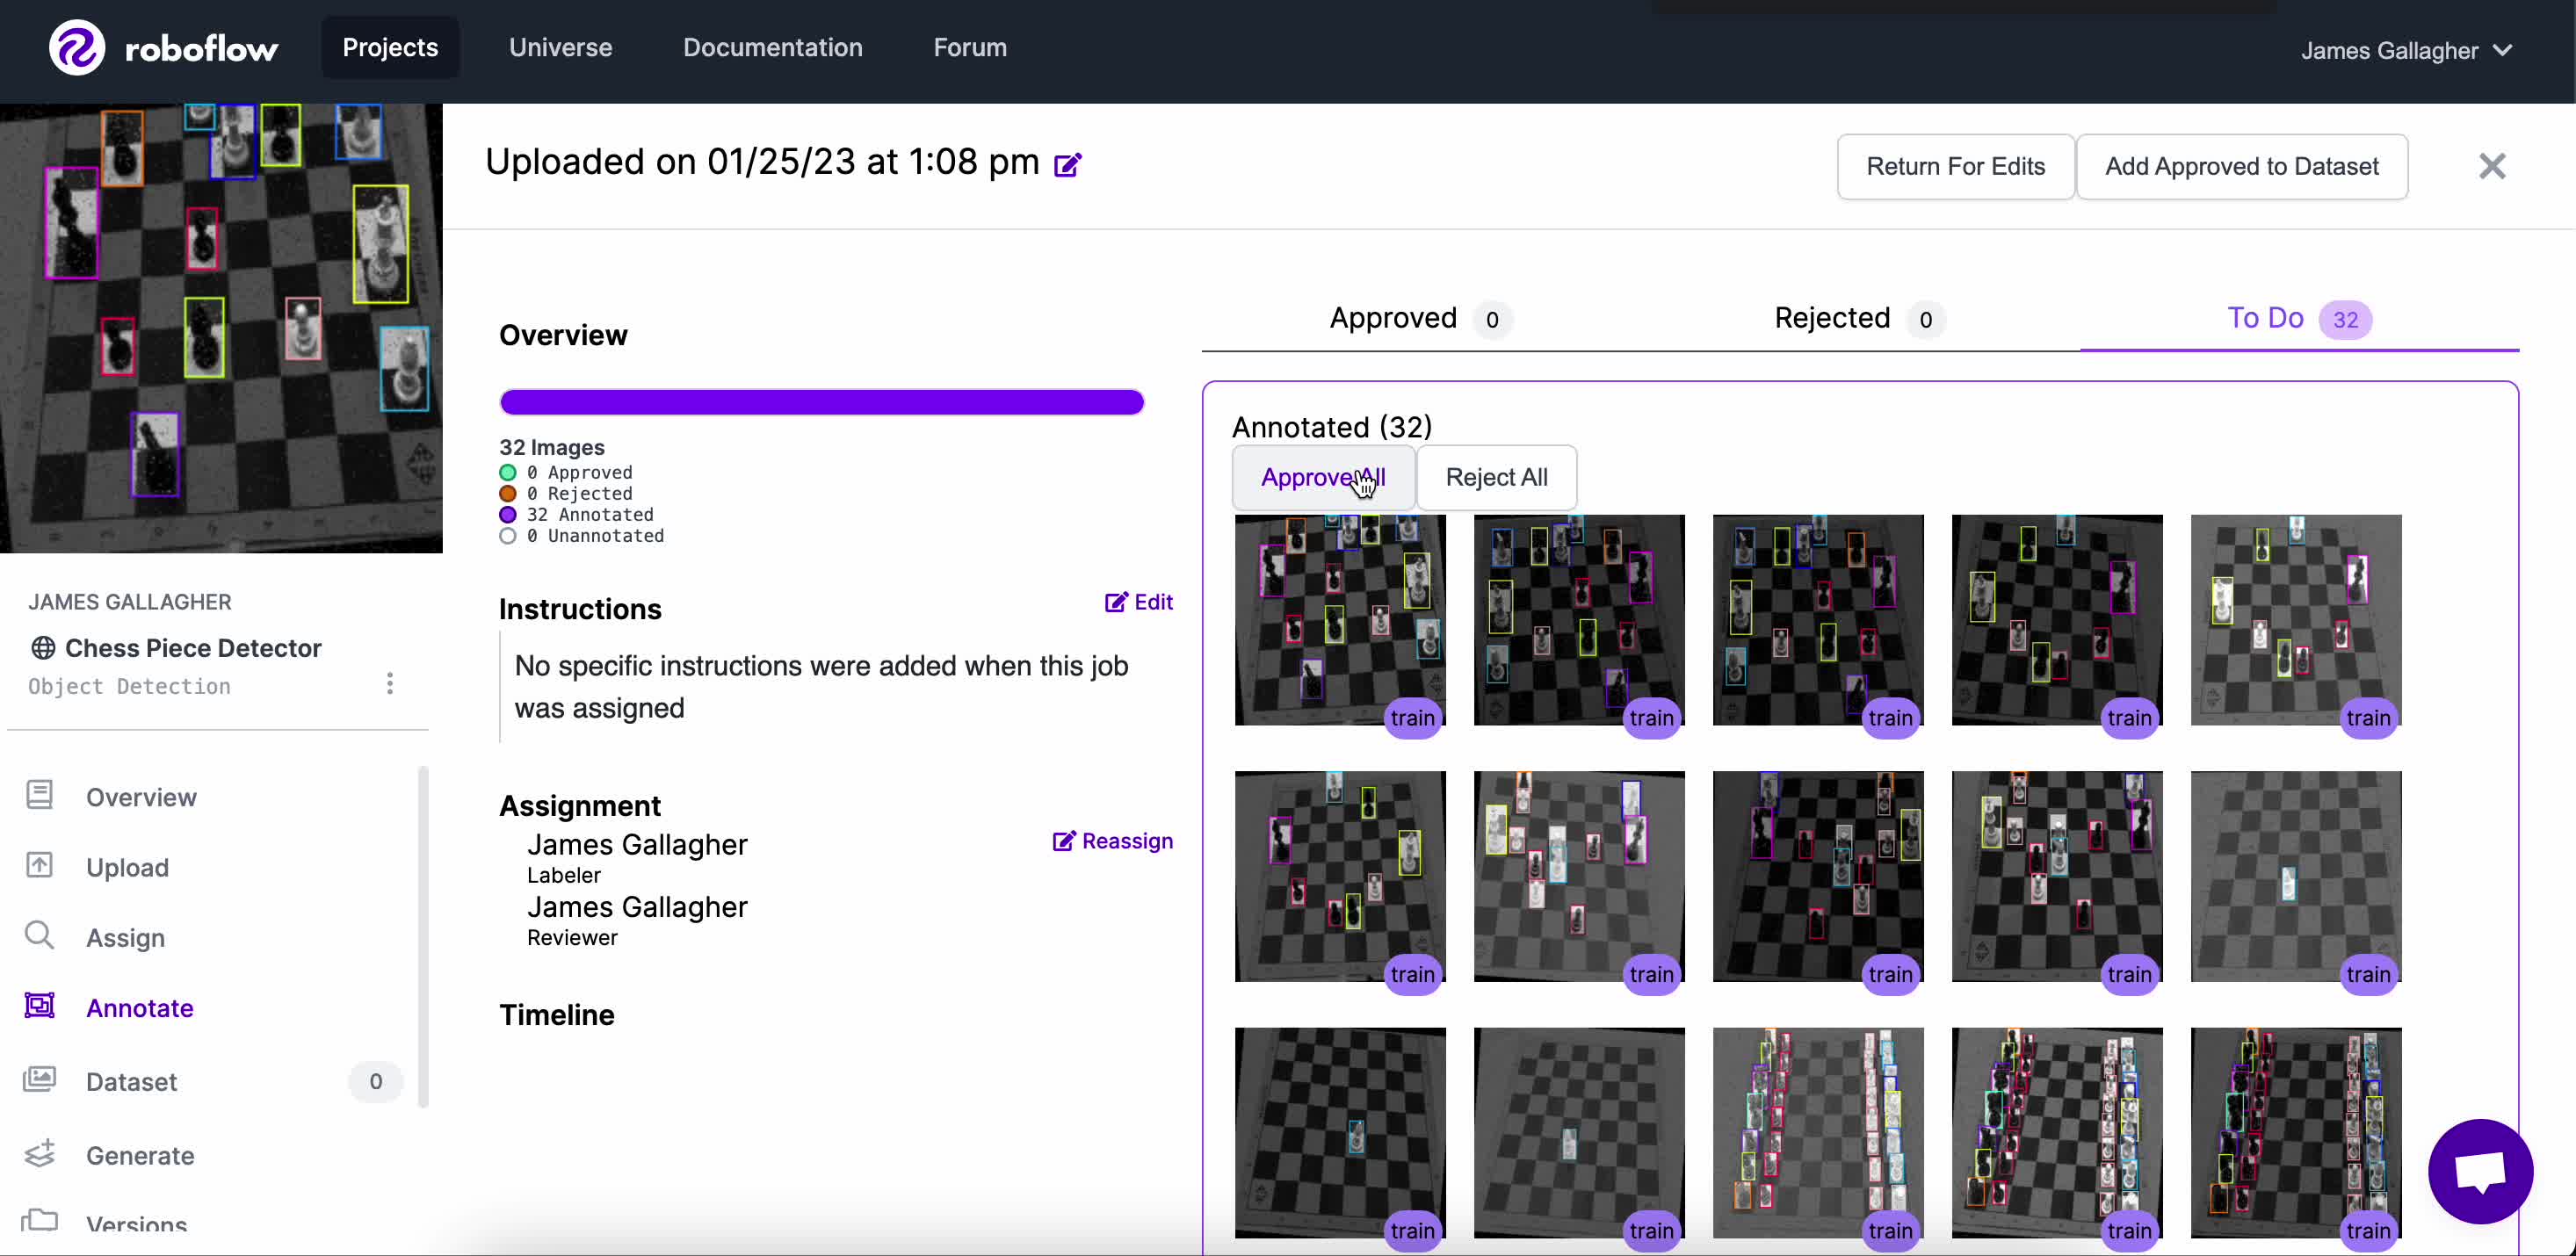Click the edit pencil next to upload title
Viewport: 2576px width, 1256px height.
point(1067,165)
